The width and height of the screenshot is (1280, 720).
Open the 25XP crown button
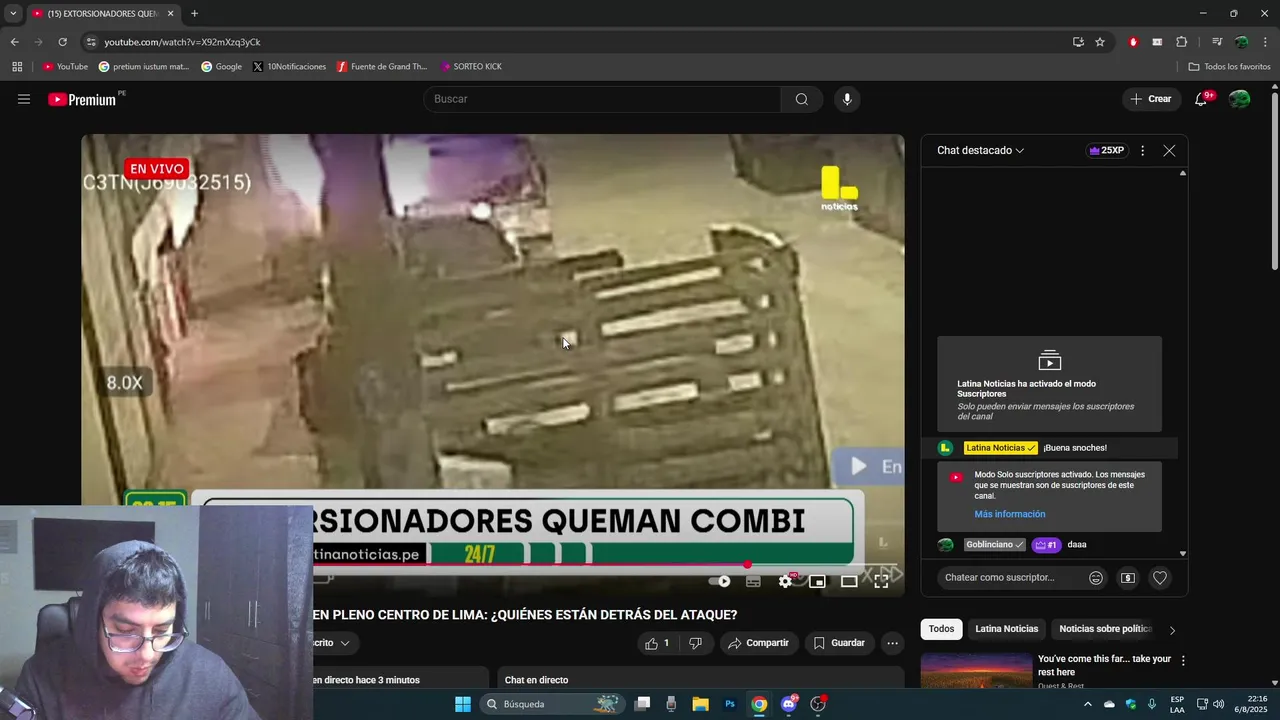[x=1106, y=150]
